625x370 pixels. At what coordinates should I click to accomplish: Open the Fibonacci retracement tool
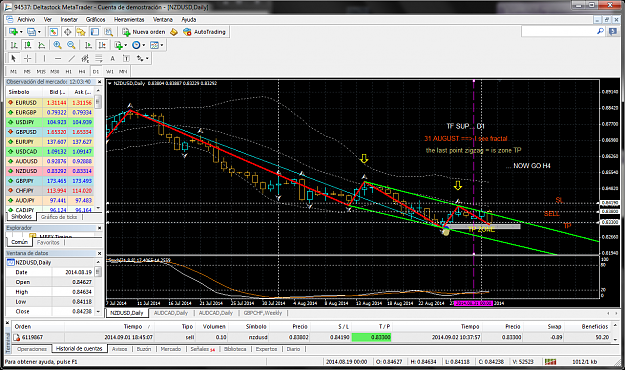(98, 58)
